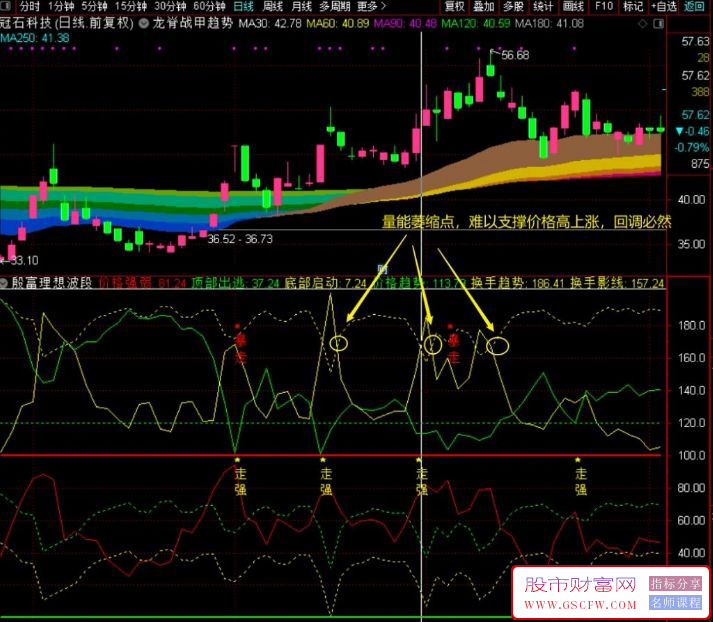
Task: Click the MA30: 42.78 value
Action: tap(270, 23)
